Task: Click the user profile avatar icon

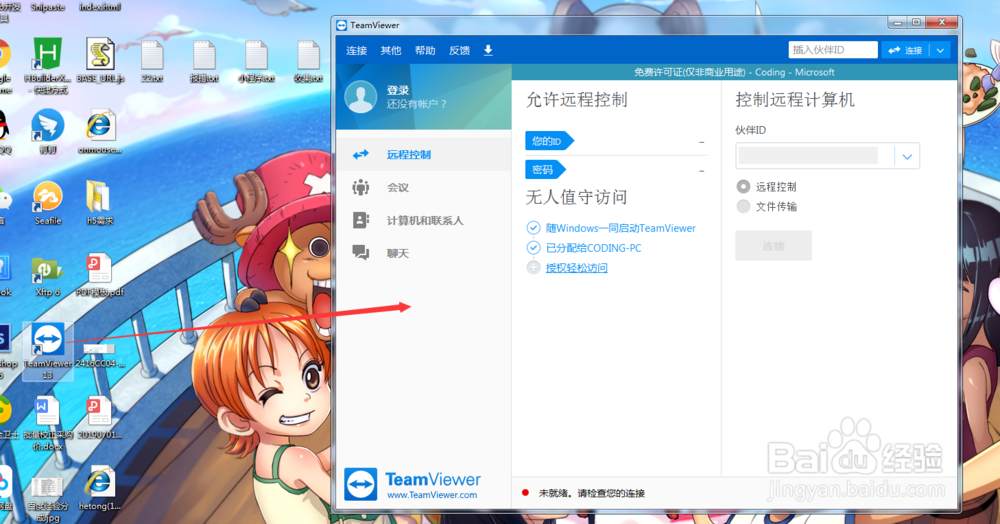Action: pyautogui.click(x=361, y=97)
